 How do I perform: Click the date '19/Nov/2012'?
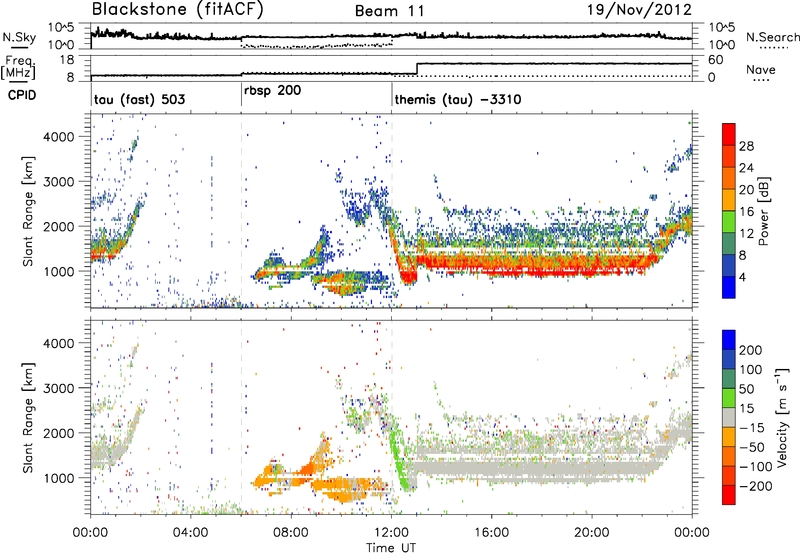pyautogui.click(x=639, y=9)
